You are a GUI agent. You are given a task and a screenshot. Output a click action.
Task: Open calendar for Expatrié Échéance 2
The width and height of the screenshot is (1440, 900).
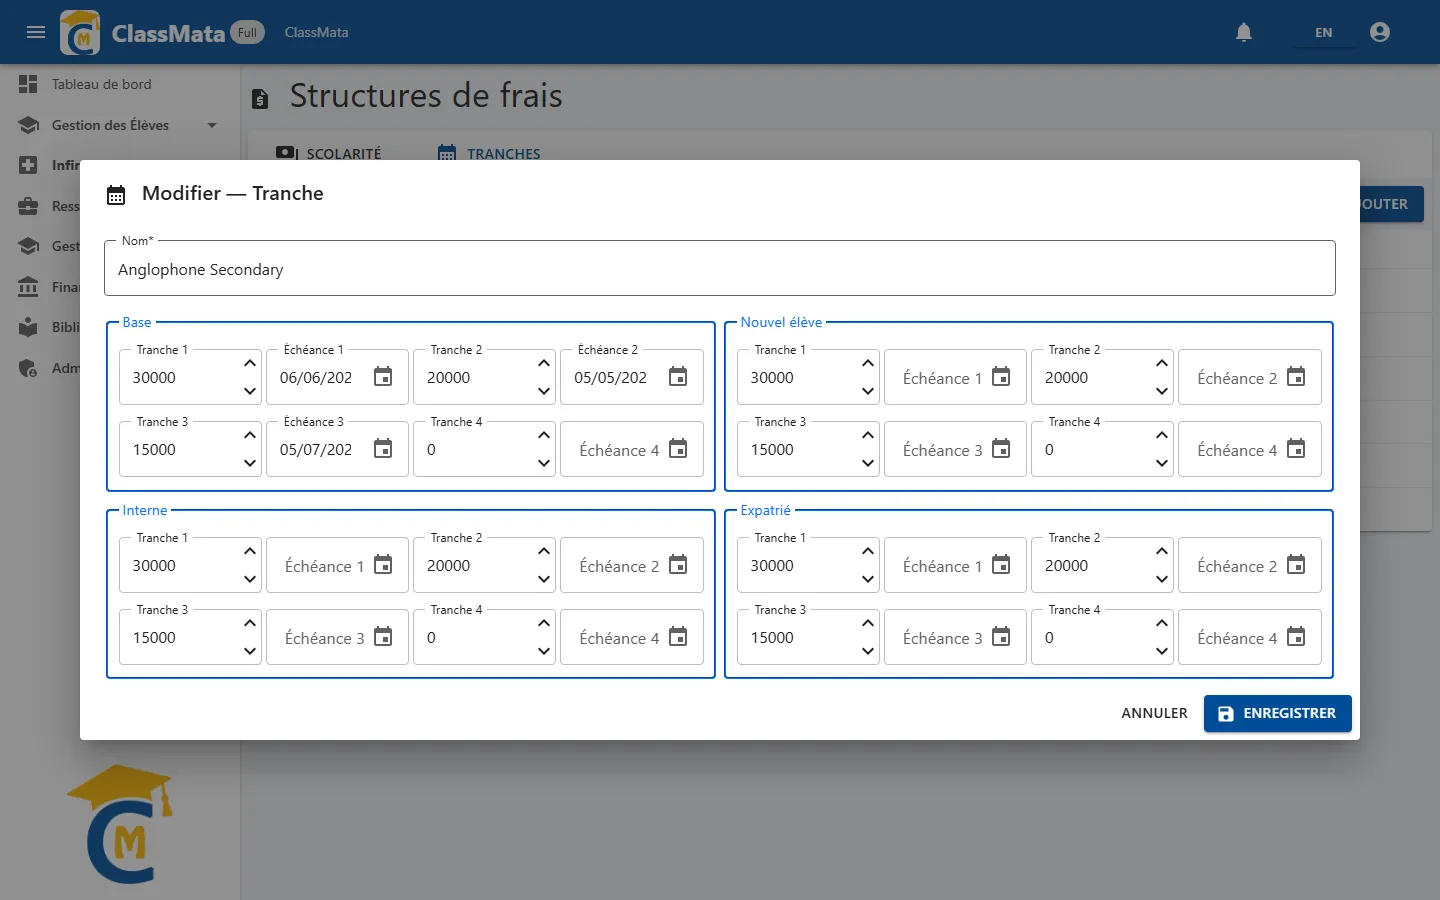click(1296, 565)
